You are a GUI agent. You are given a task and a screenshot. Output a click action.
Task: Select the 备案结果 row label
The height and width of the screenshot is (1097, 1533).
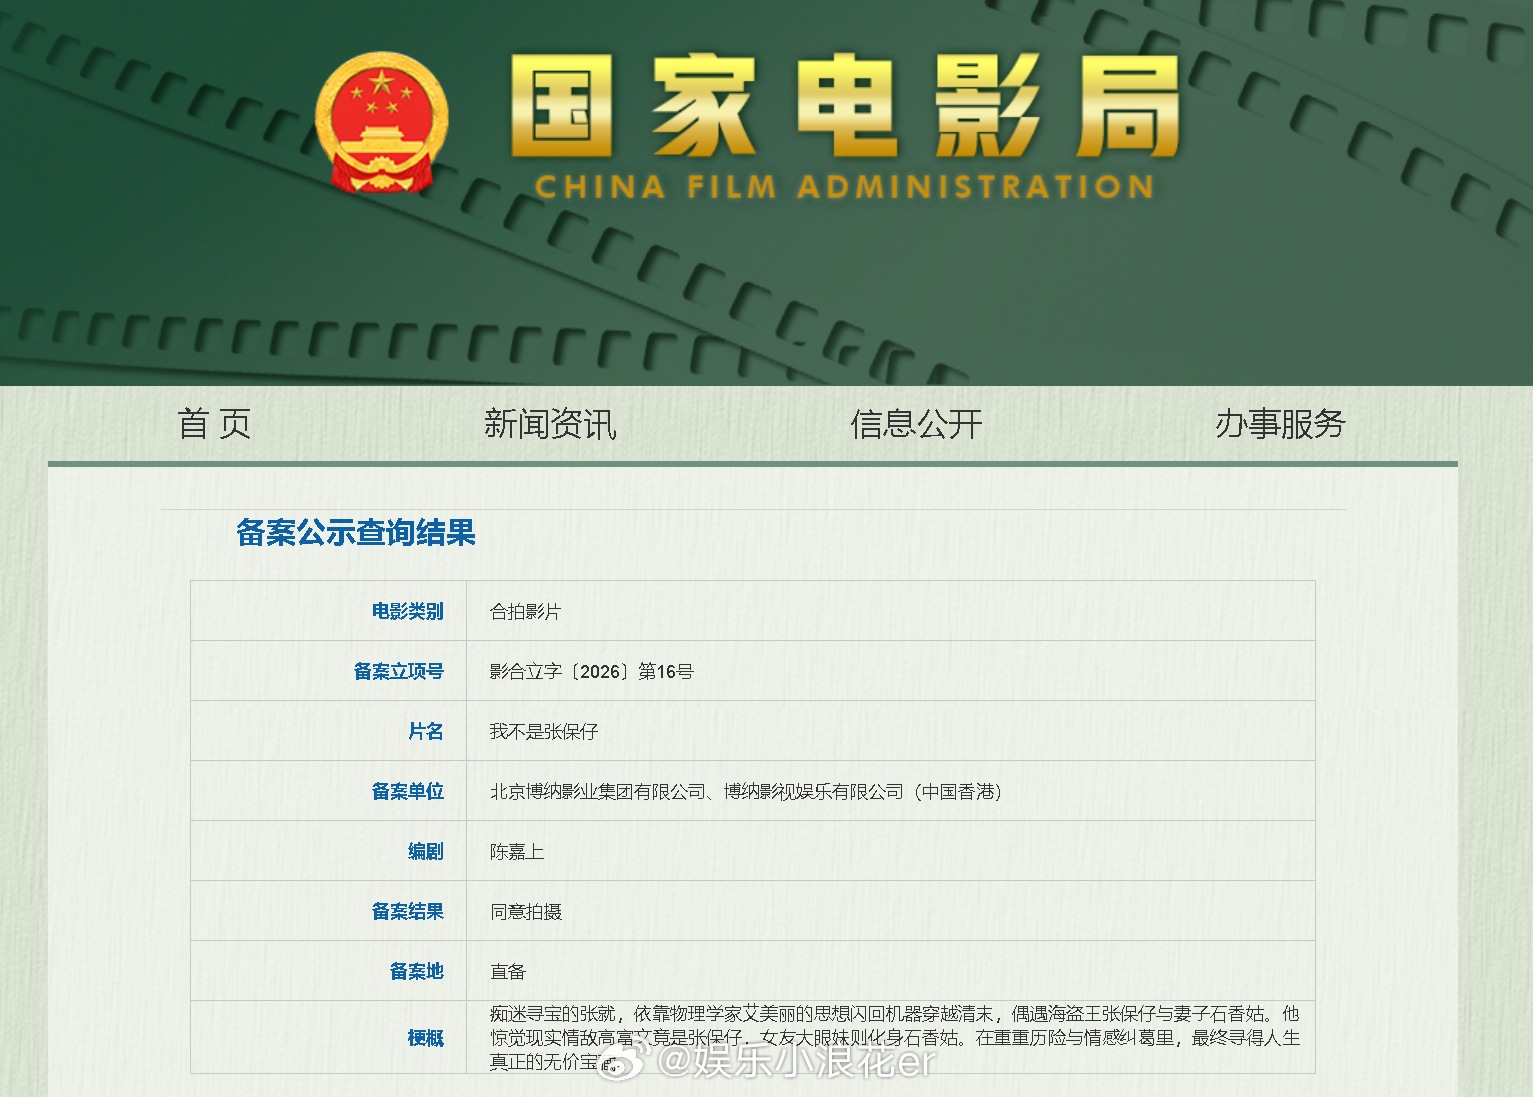point(407,911)
